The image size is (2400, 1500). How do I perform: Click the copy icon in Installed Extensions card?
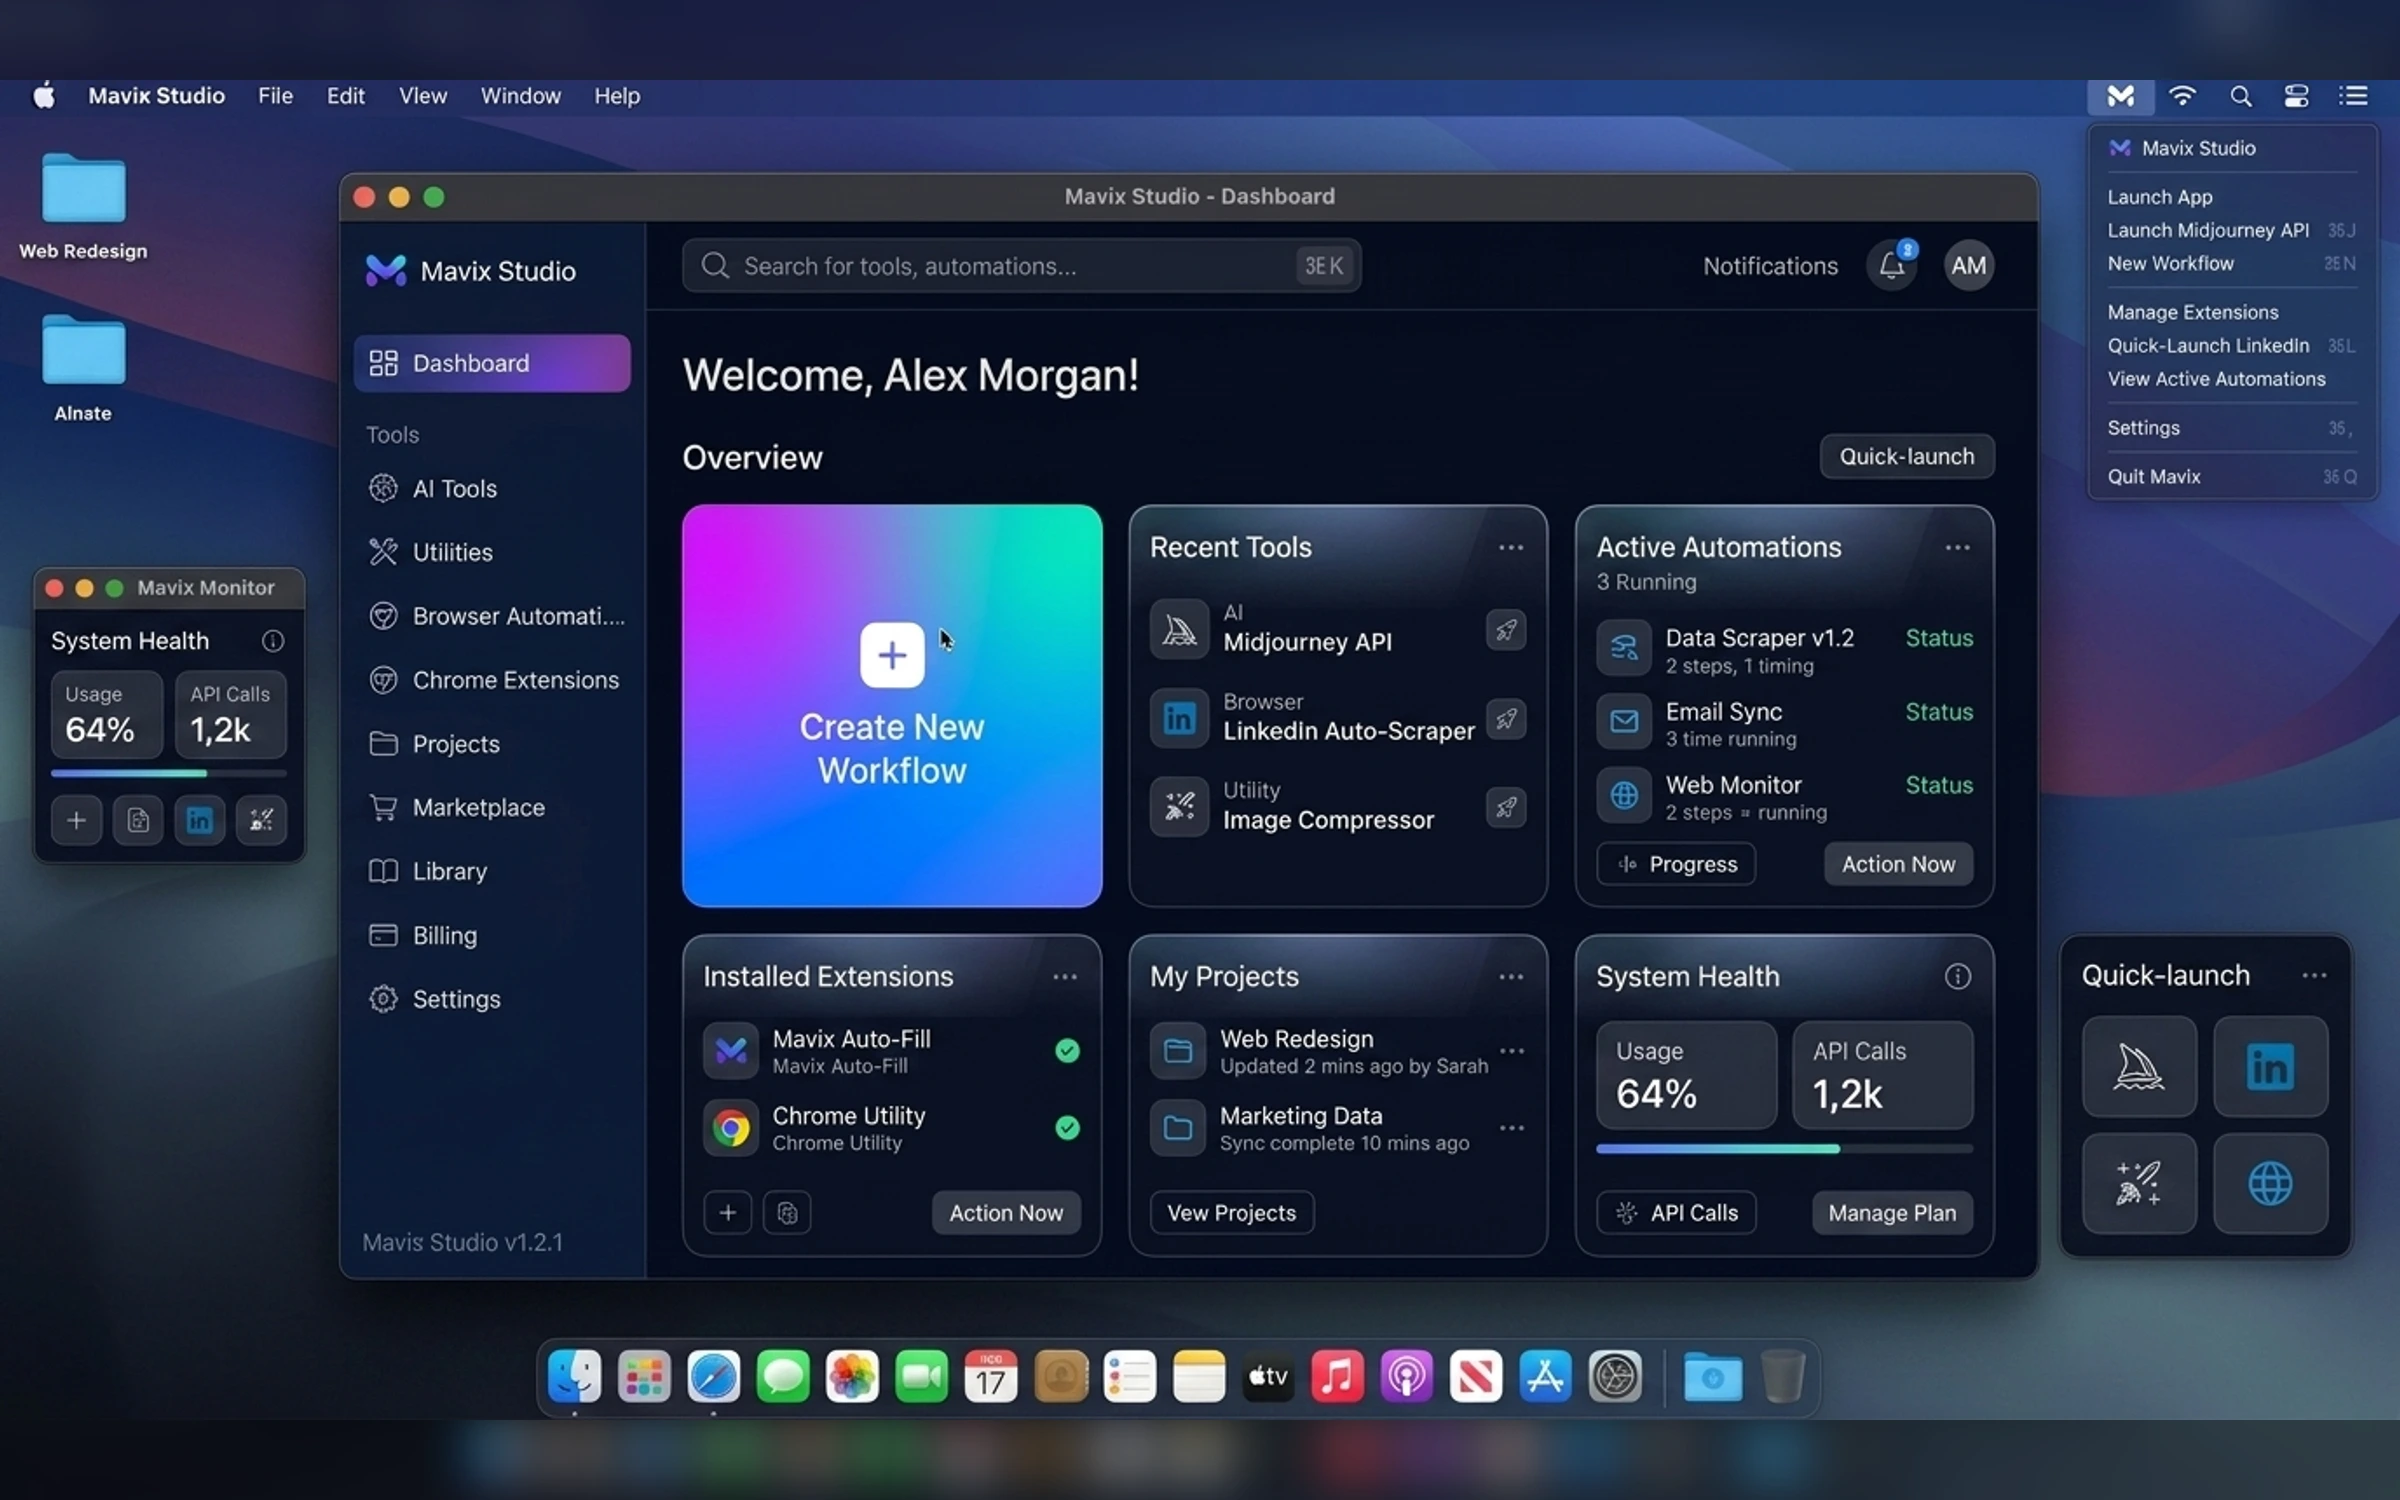(x=787, y=1213)
